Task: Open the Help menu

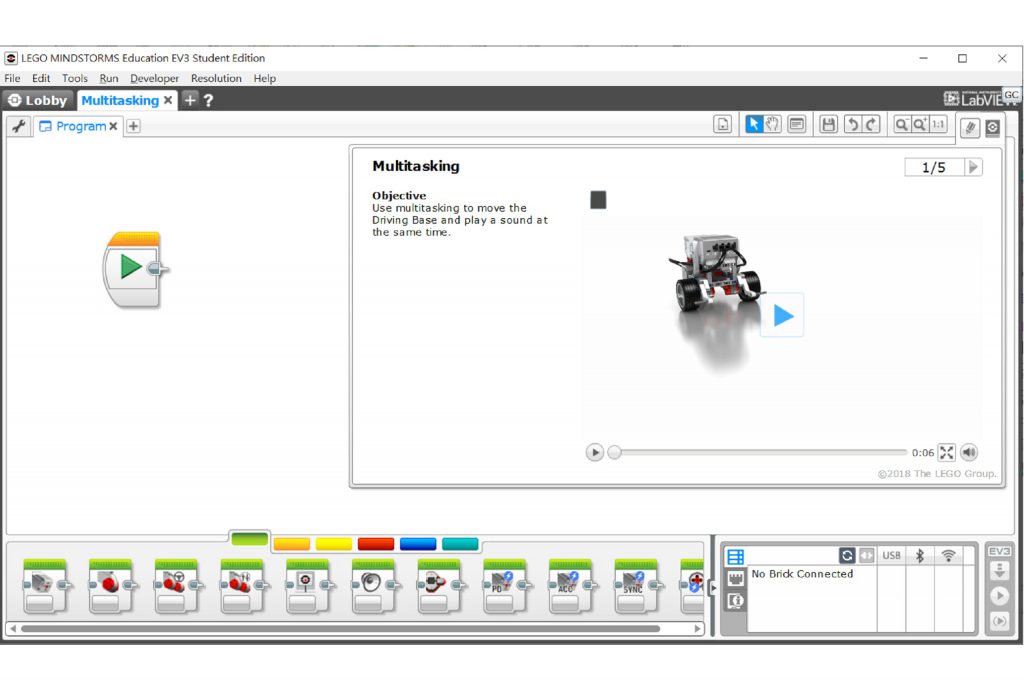Action: pyautogui.click(x=264, y=78)
